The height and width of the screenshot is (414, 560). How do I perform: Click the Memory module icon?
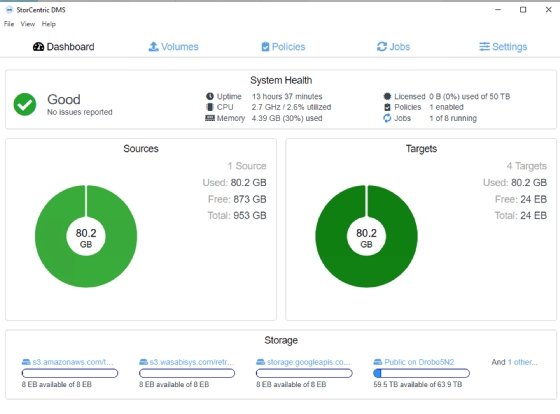click(210, 118)
